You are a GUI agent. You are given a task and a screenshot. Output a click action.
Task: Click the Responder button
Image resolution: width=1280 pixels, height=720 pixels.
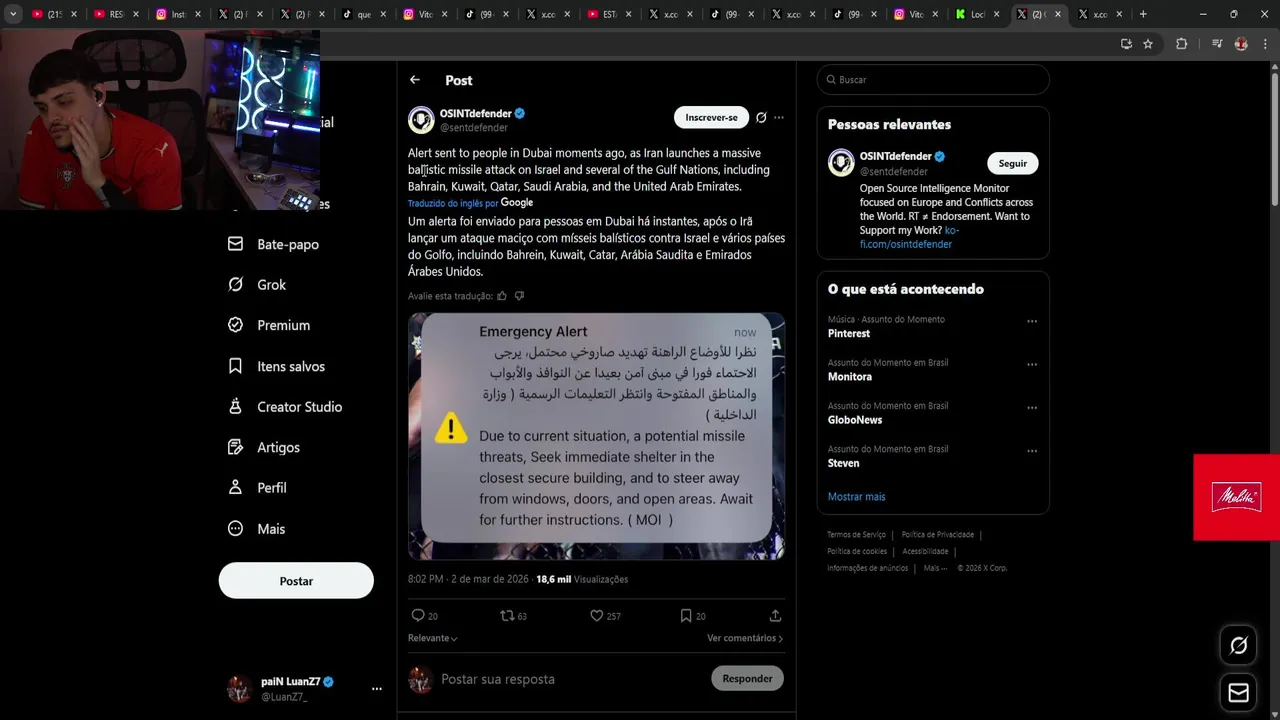click(747, 678)
